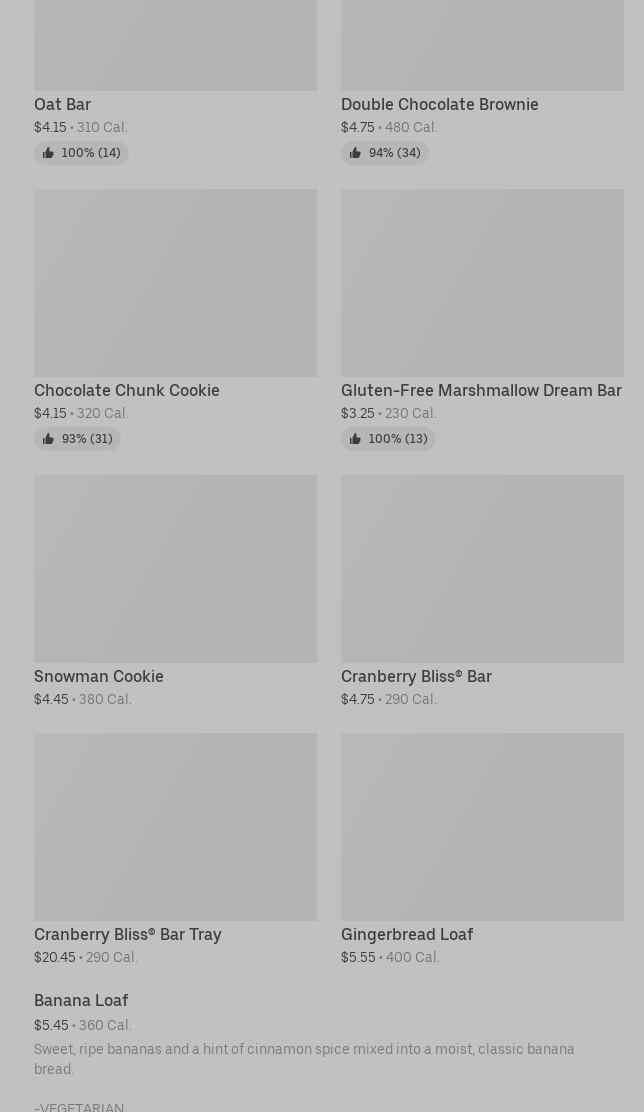644x1112 pixels.
Task: Click the Gluten-Free Marshmallow Dream Bar title
Action: pyautogui.click(x=481, y=390)
